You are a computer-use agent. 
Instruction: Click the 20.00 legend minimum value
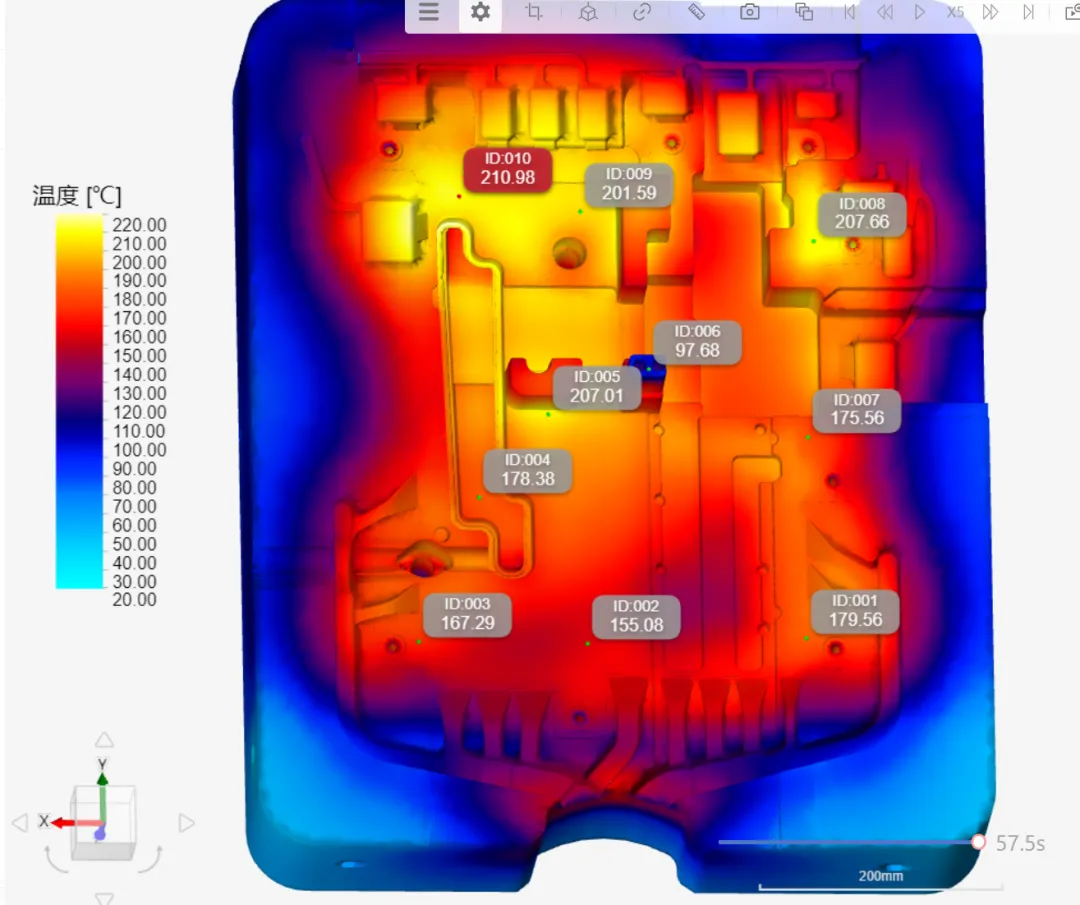coord(134,599)
